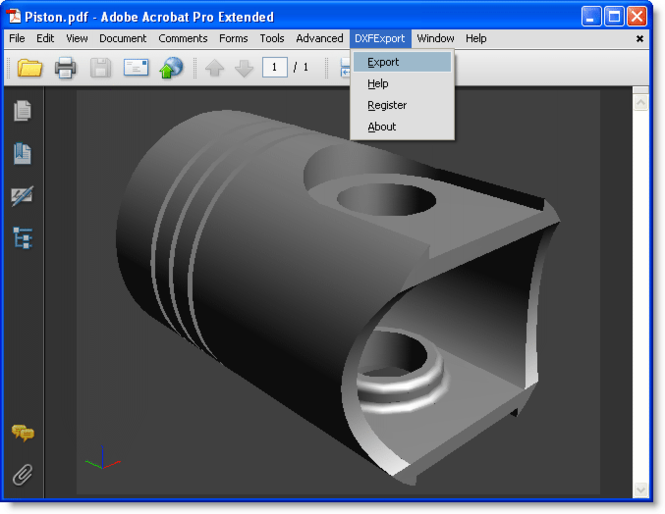This screenshot has height=514, width=665.
Task: Minimize the Acrobat window
Action: click(x=591, y=17)
